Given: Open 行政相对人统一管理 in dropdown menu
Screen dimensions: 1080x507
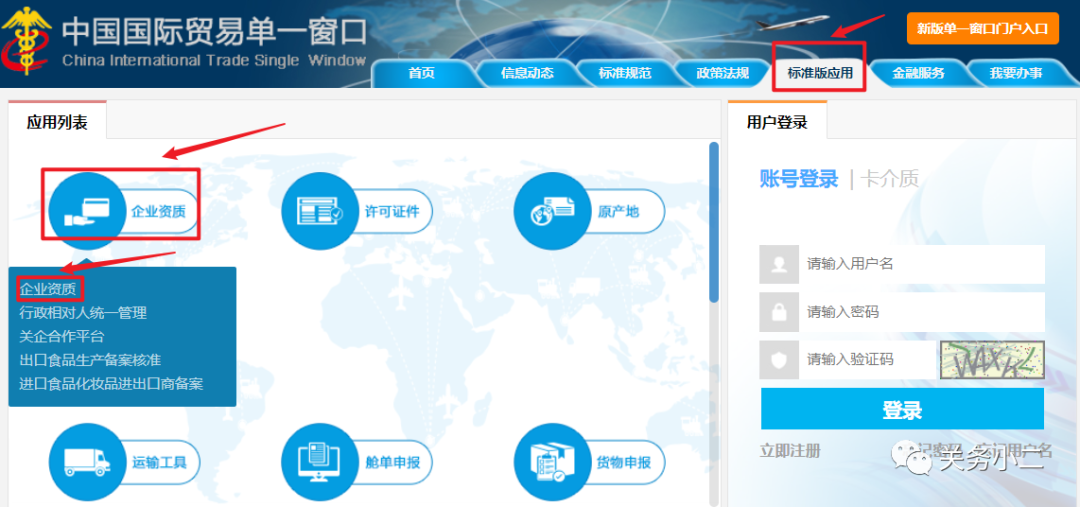Looking at the screenshot, I should pos(83,313).
